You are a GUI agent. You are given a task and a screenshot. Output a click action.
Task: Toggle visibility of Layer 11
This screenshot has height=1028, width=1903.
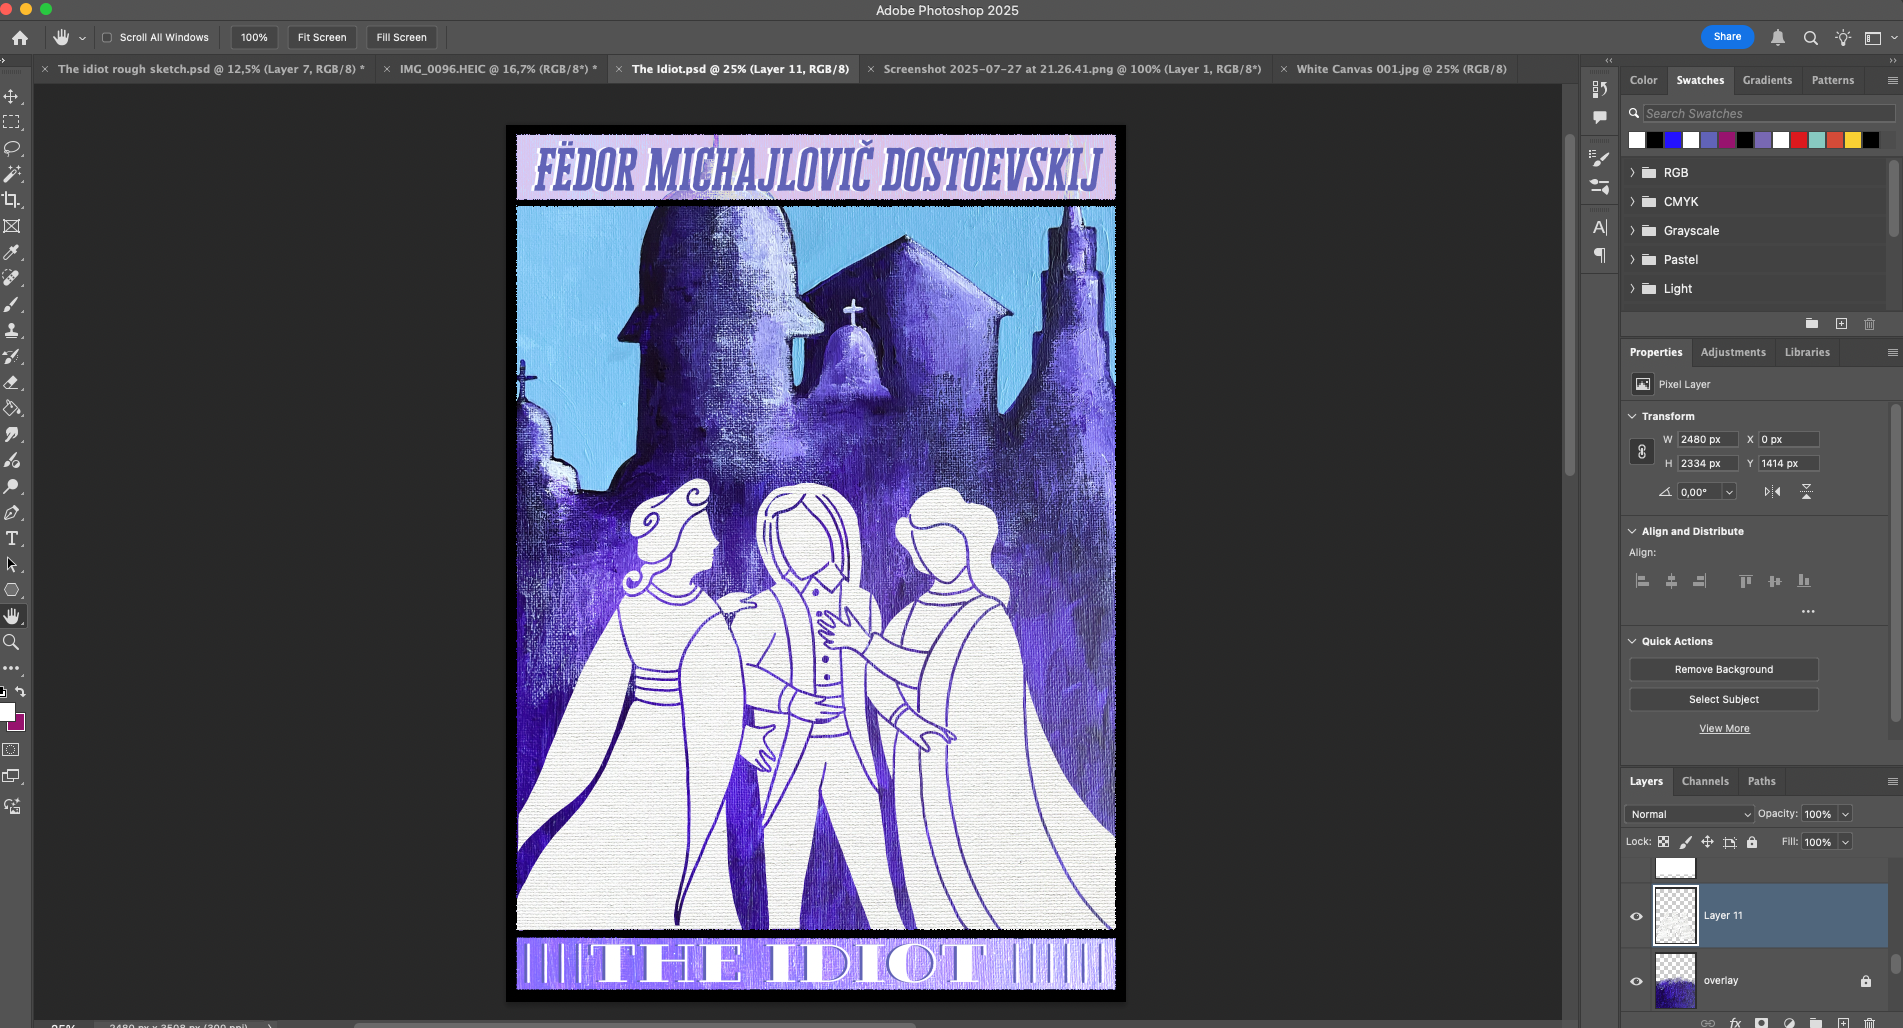coord(1637,916)
